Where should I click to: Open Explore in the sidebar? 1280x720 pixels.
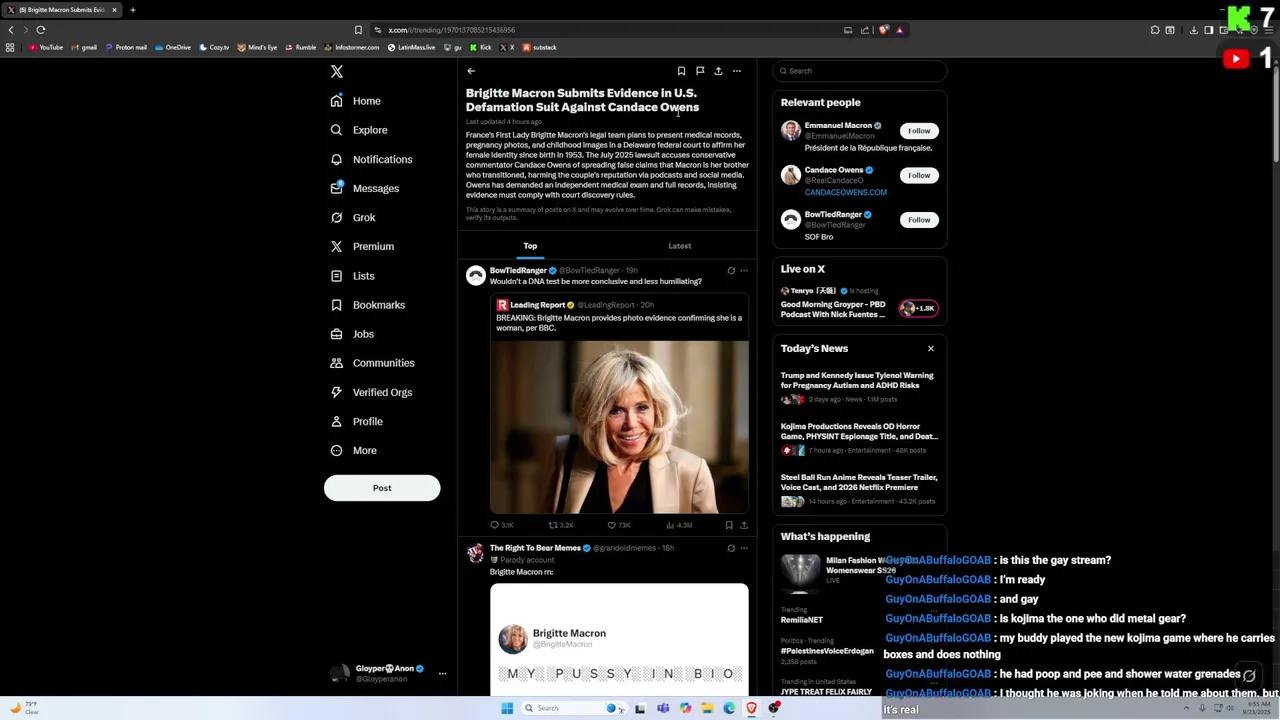point(358,130)
